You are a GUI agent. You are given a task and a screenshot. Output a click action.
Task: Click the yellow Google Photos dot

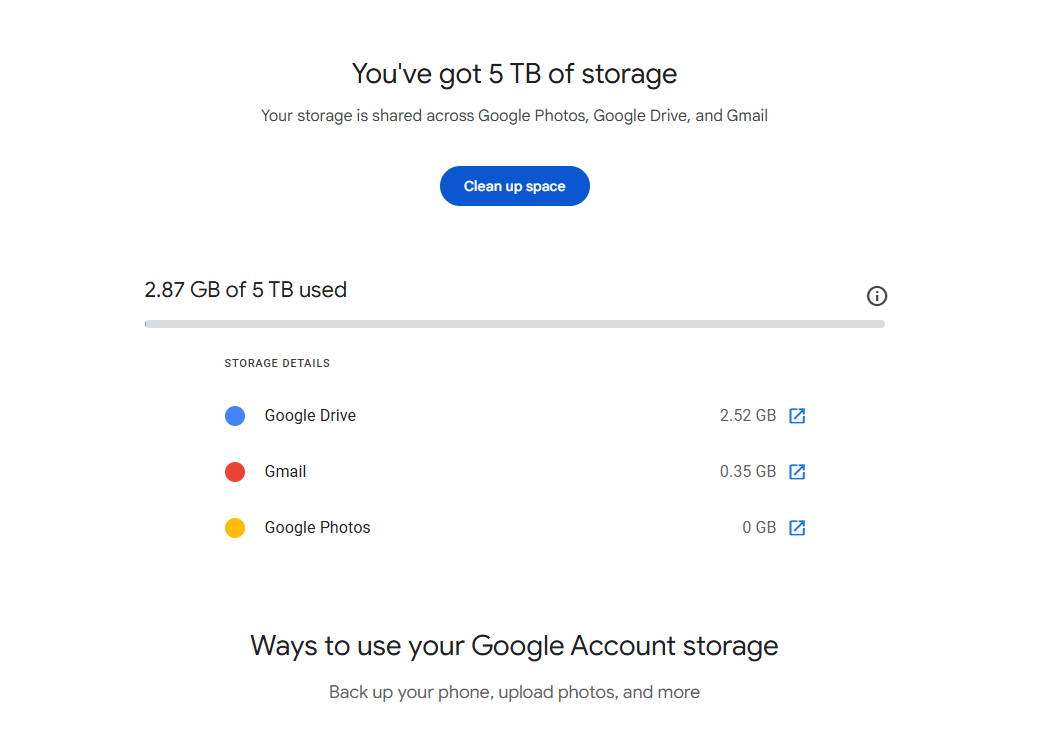tap(235, 527)
